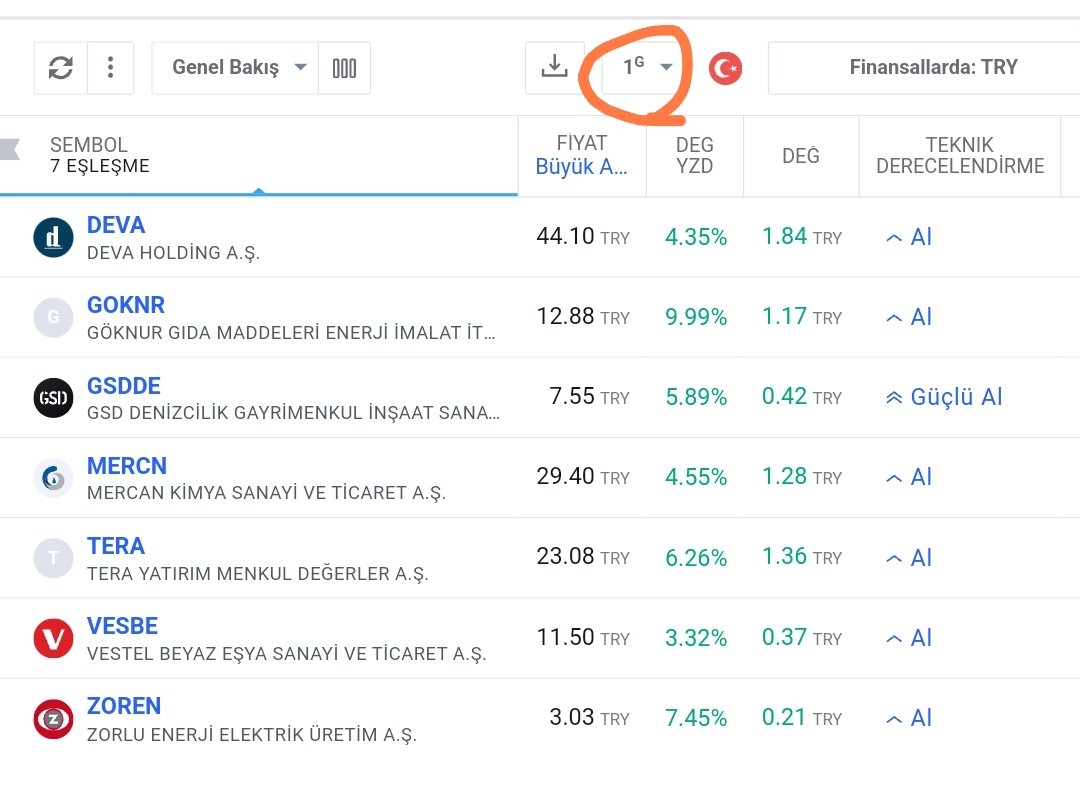The width and height of the screenshot is (1080, 791).
Task: Click the ZOREN company logo
Action: [x=53, y=718]
